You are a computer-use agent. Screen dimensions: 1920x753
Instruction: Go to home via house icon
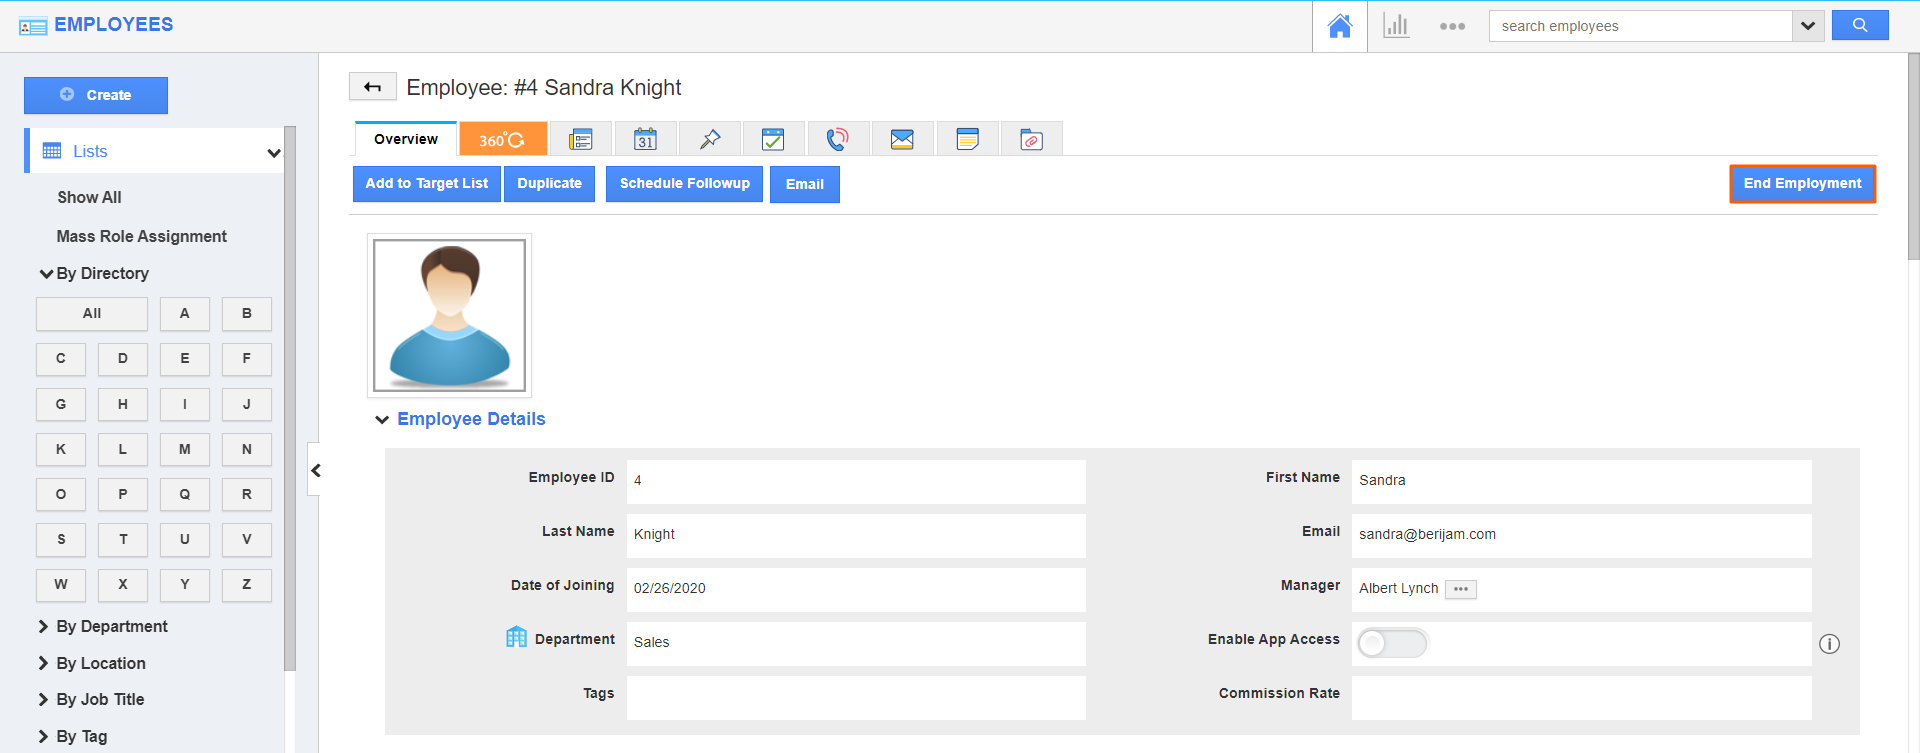tap(1339, 26)
